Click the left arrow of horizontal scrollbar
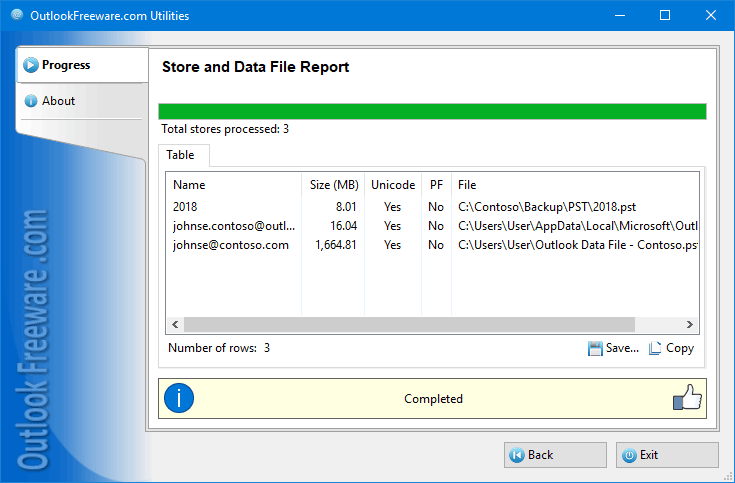The image size is (735, 483). (x=175, y=325)
